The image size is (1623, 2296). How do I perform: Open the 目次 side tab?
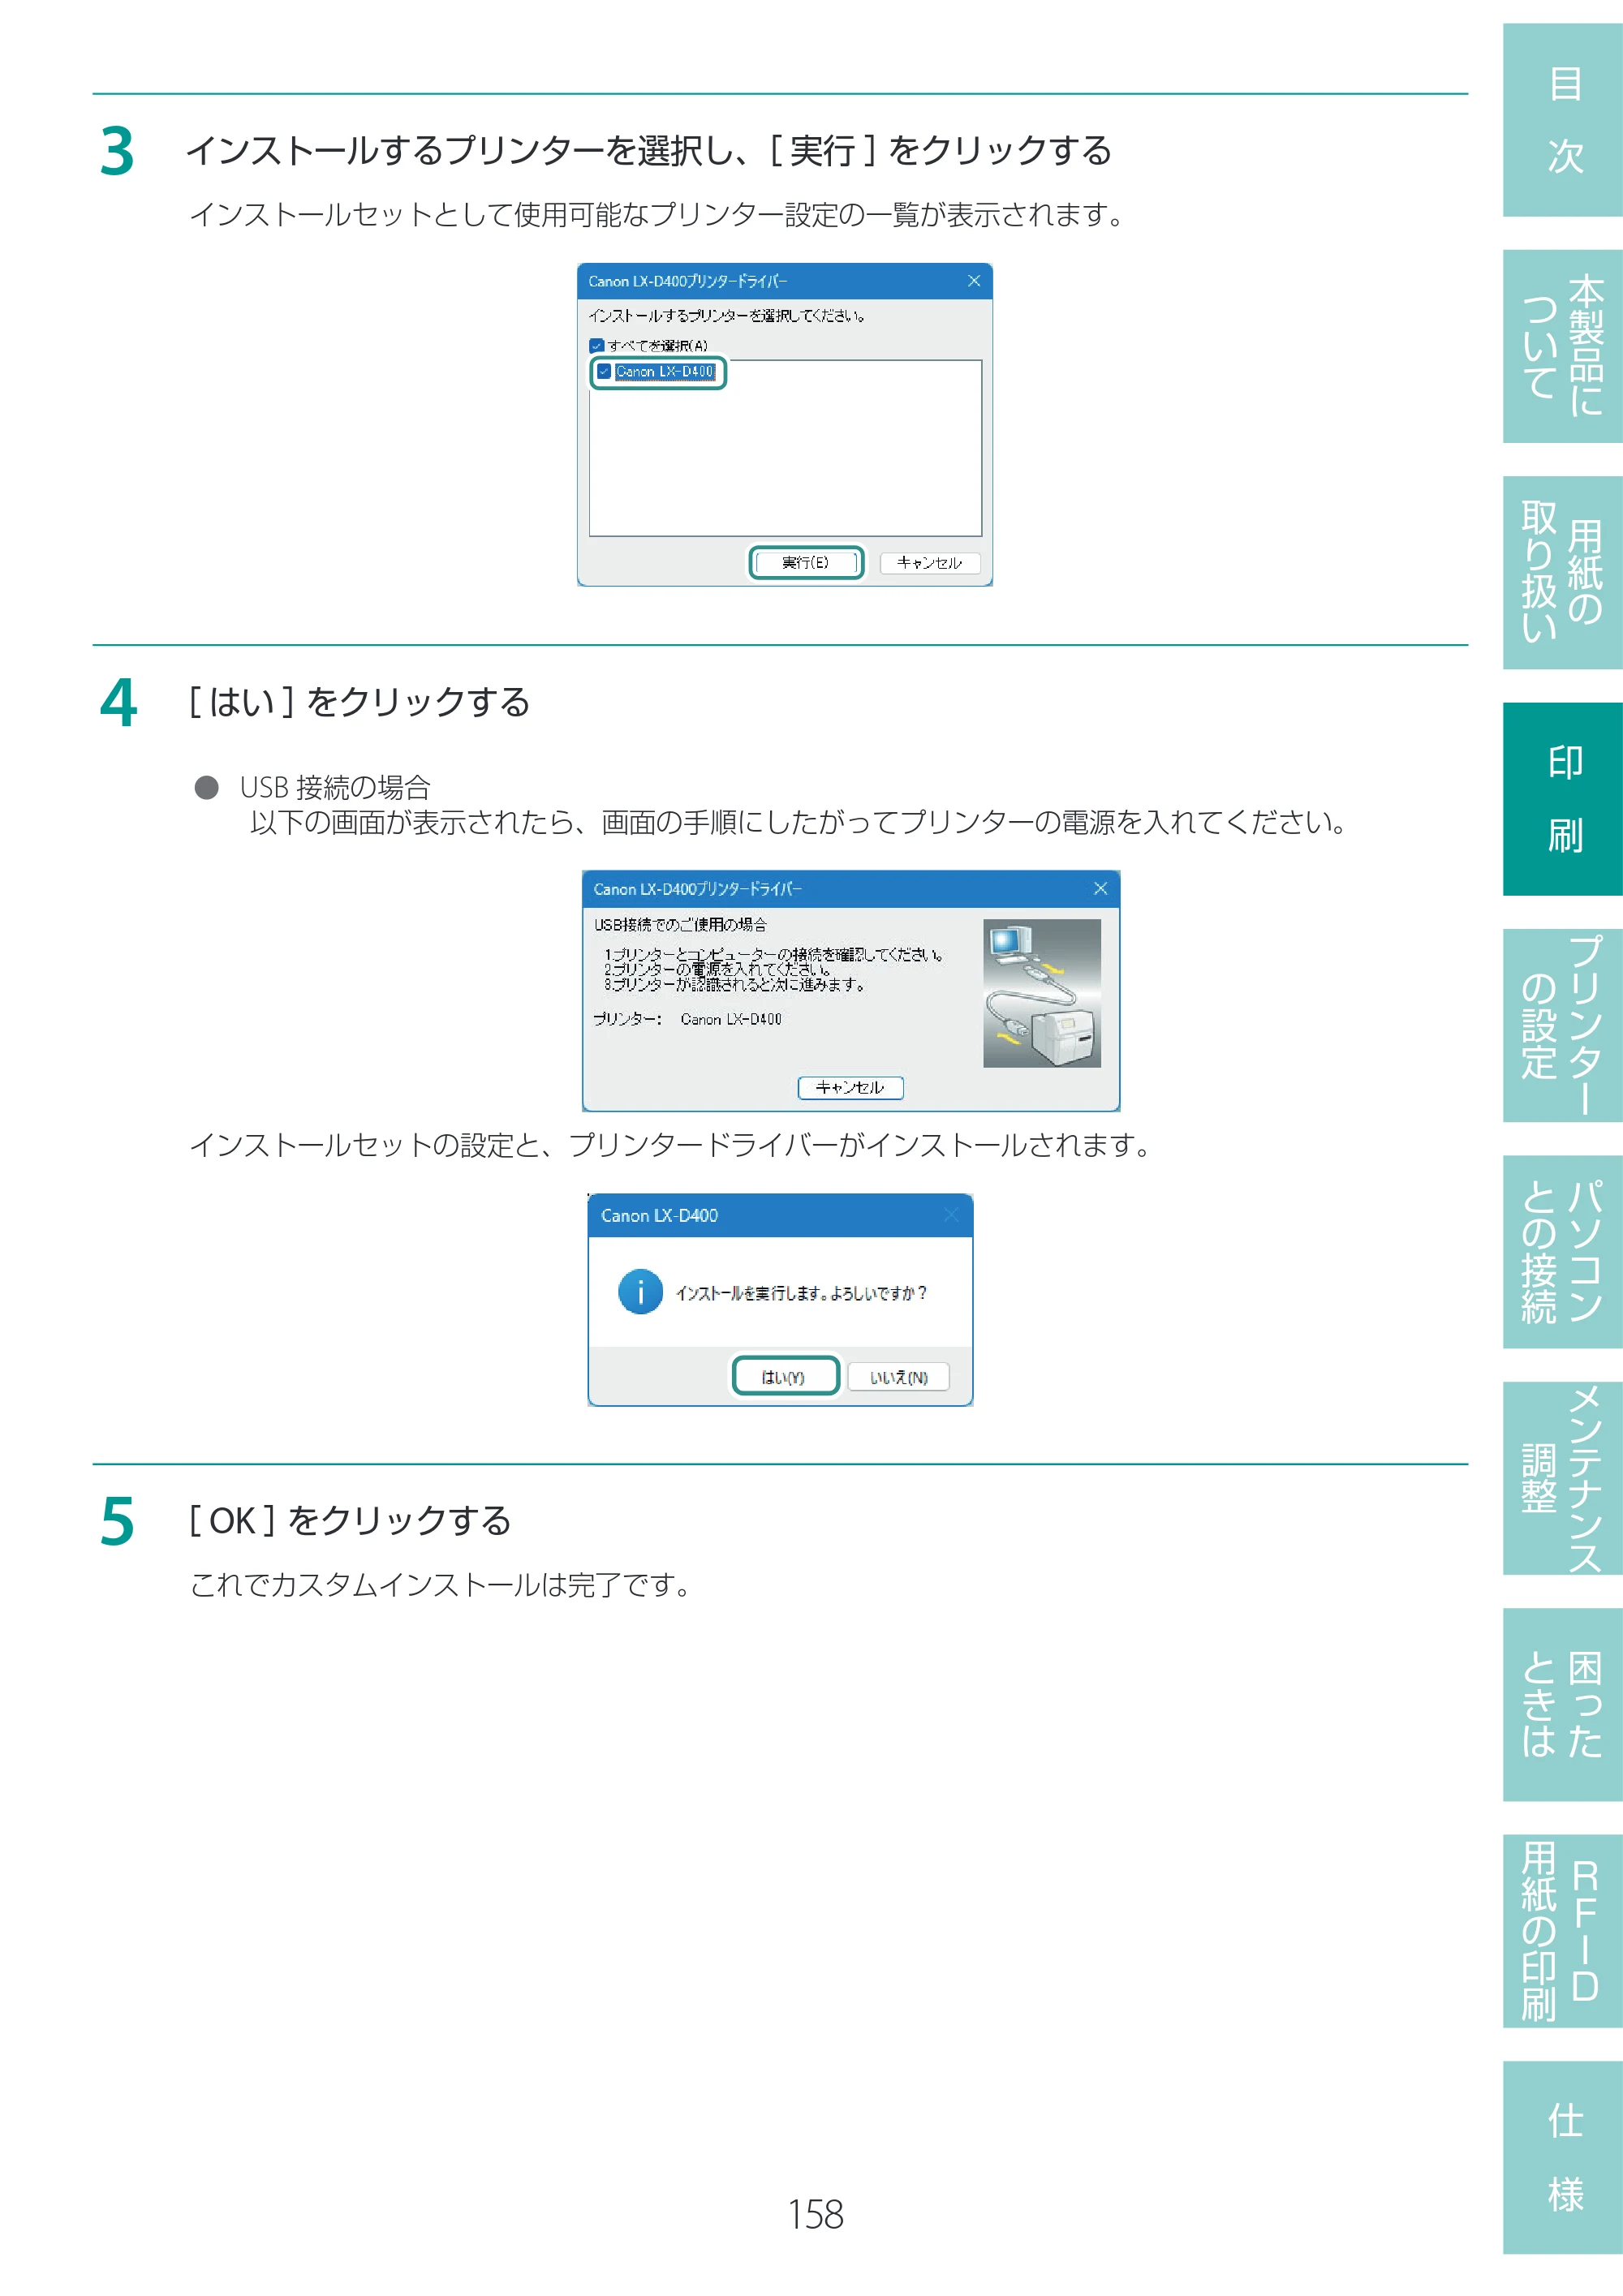click(x=1562, y=120)
